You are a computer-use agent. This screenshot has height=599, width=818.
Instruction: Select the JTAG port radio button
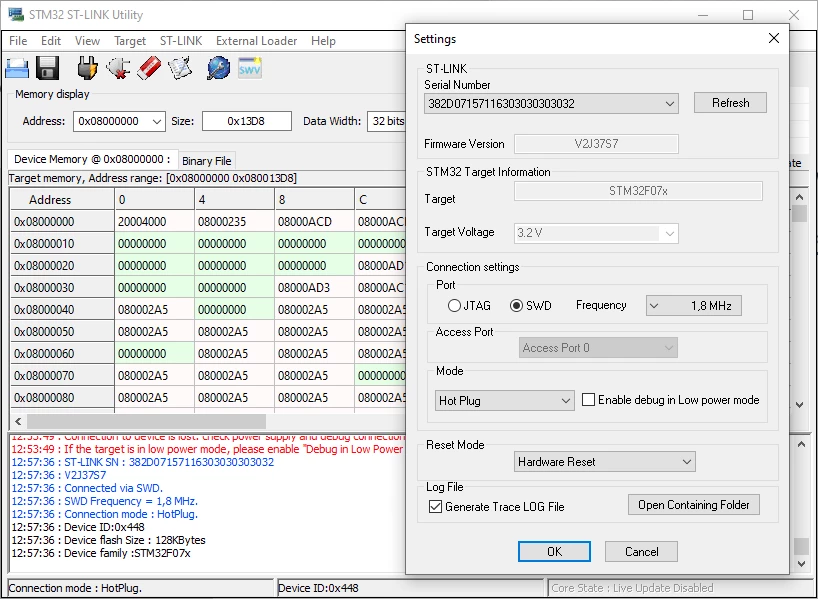(x=454, y=306)
